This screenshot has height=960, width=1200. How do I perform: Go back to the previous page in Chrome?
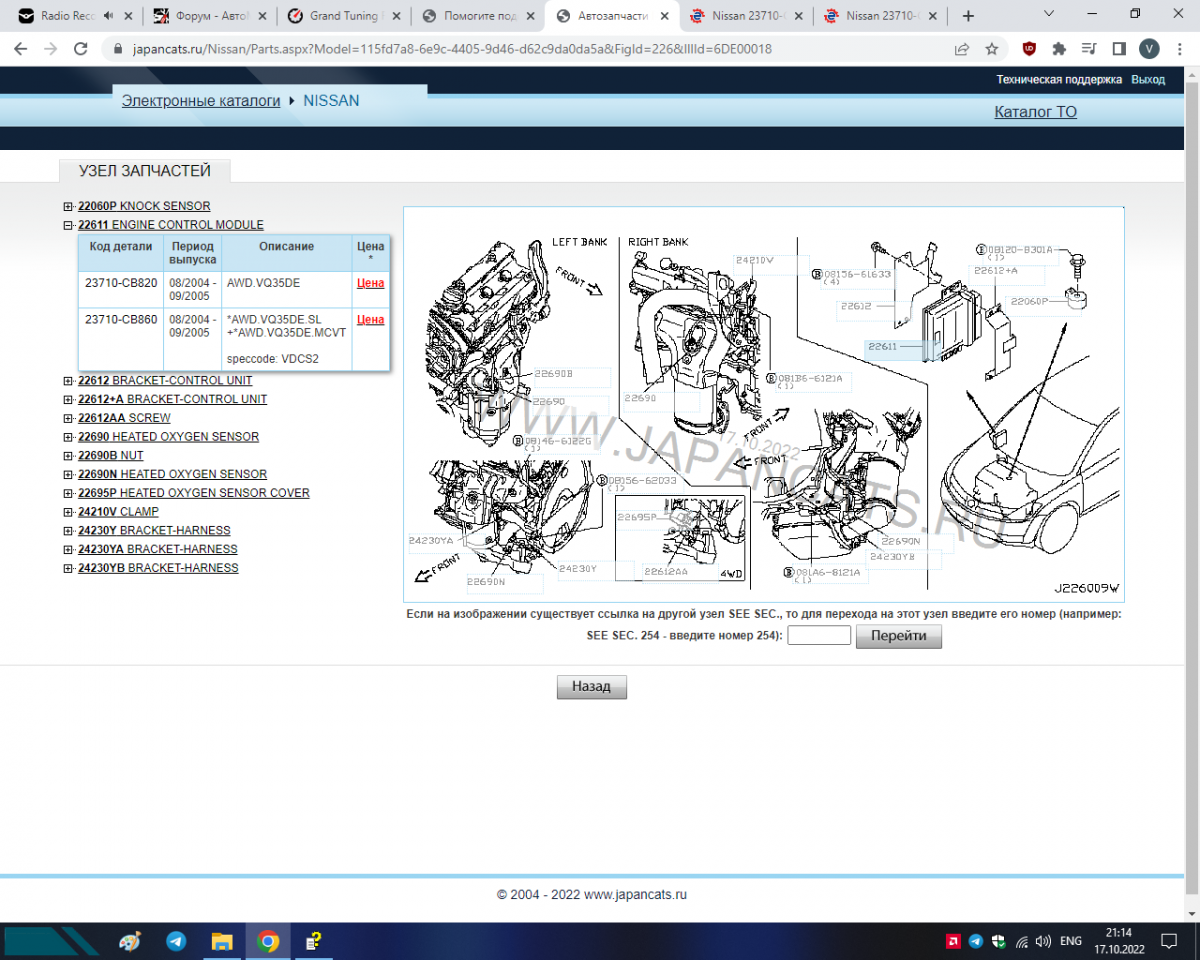[20, 48]
